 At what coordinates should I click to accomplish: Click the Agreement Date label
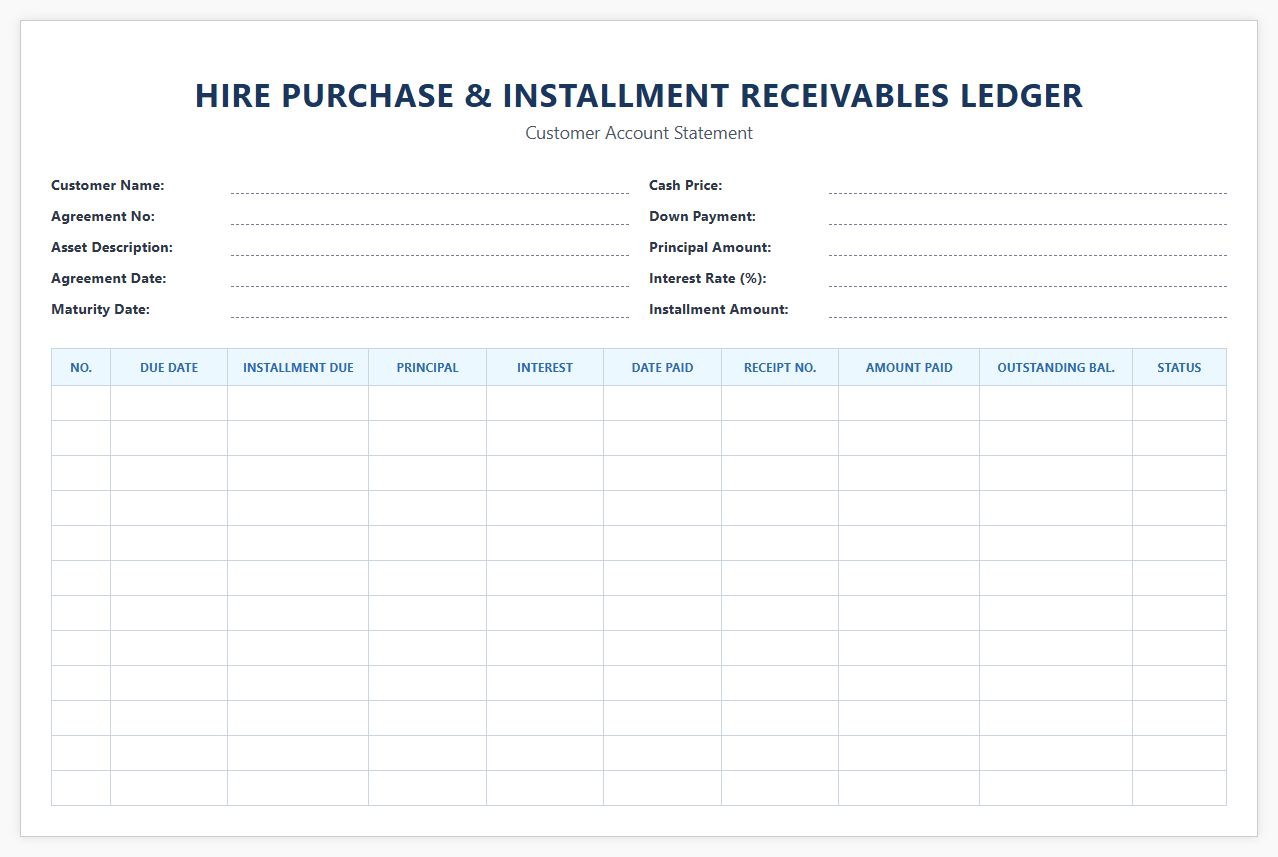[x=109, y=278]
